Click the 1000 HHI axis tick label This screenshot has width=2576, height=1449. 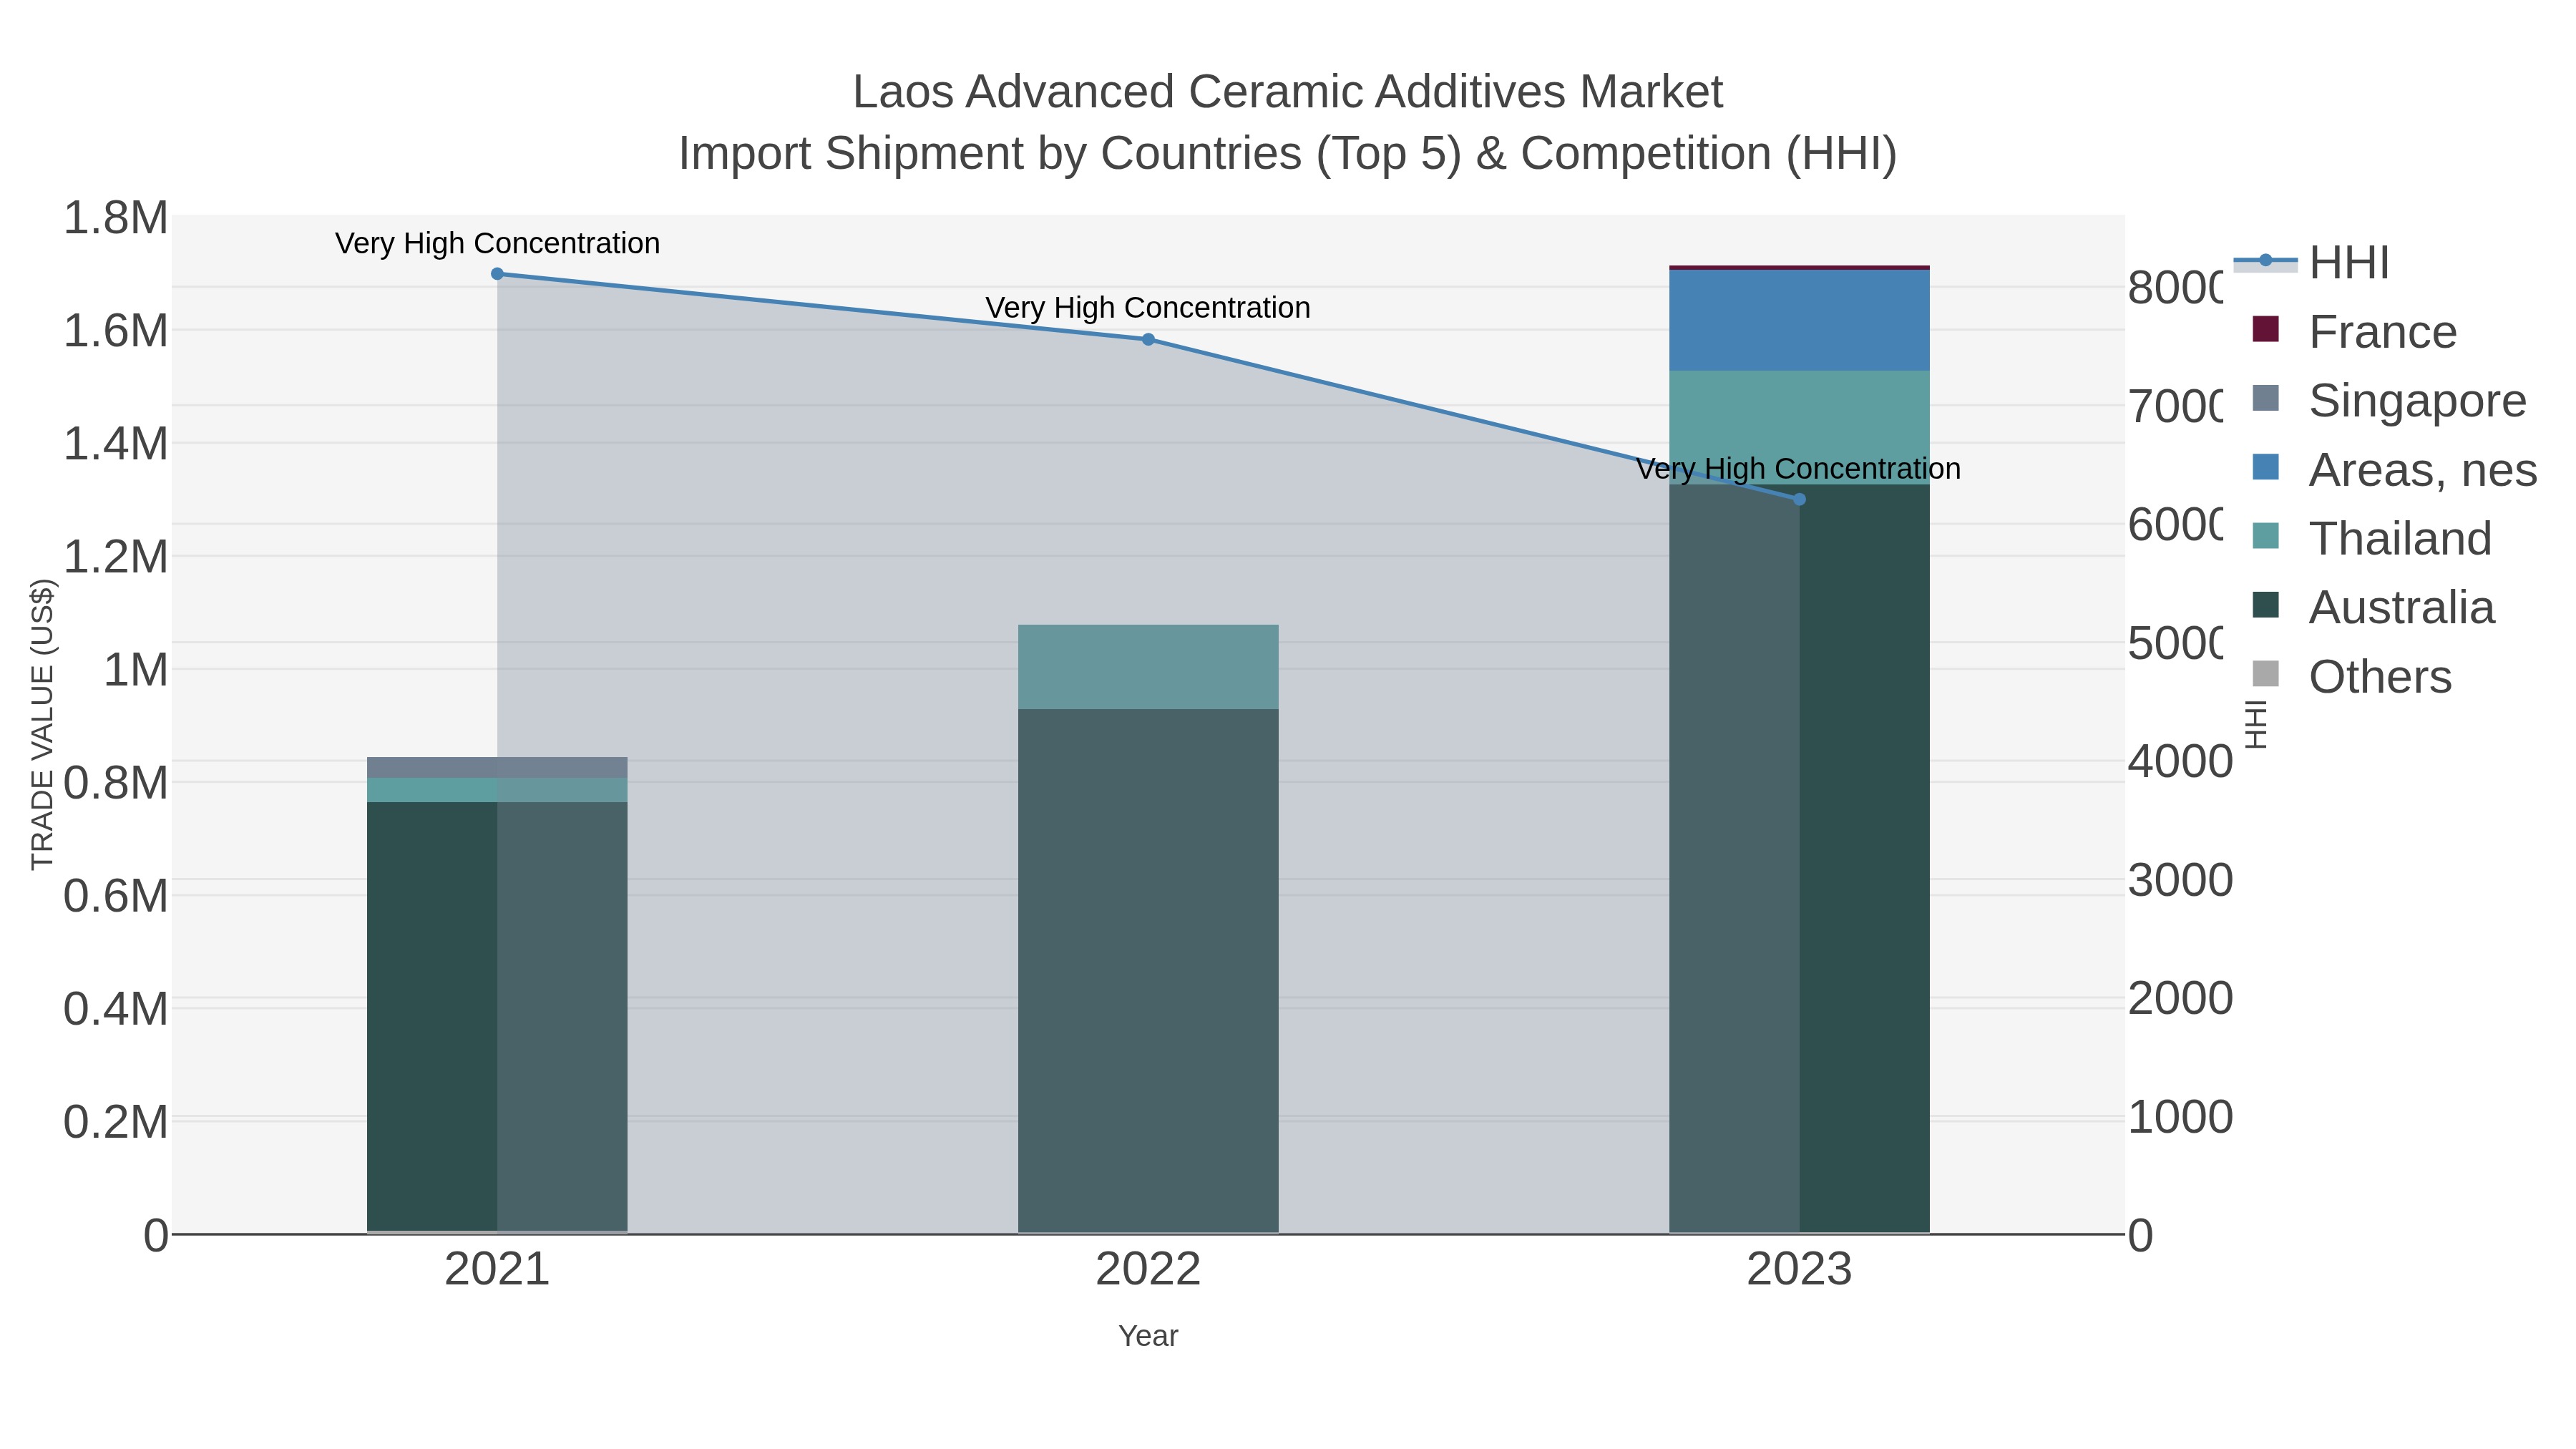pos(2180,1117)
